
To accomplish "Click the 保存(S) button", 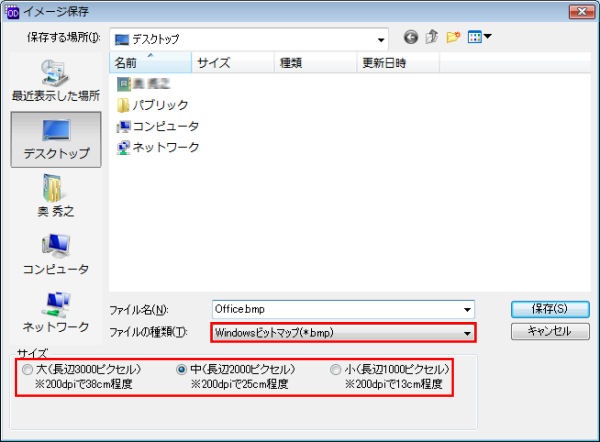I will pos(549,308).
